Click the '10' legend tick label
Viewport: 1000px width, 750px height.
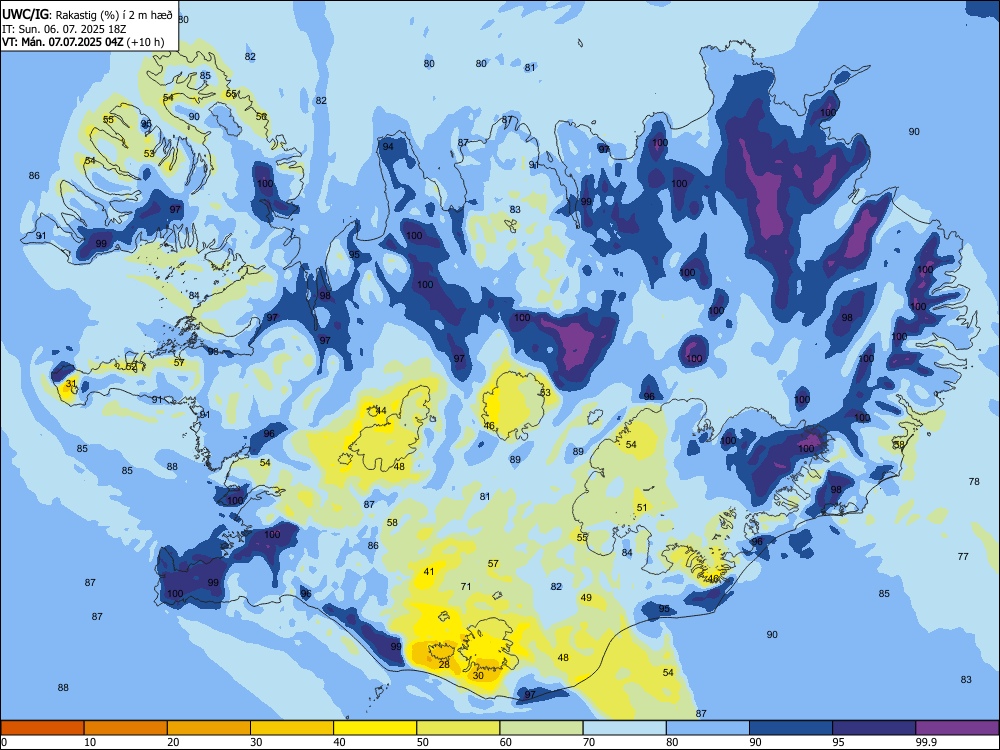(90, 742)
